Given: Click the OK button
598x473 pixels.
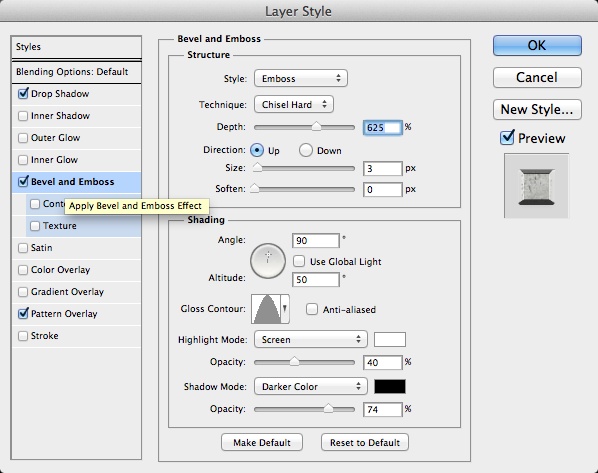Looking at the screenshot, I should coord(537,45).
